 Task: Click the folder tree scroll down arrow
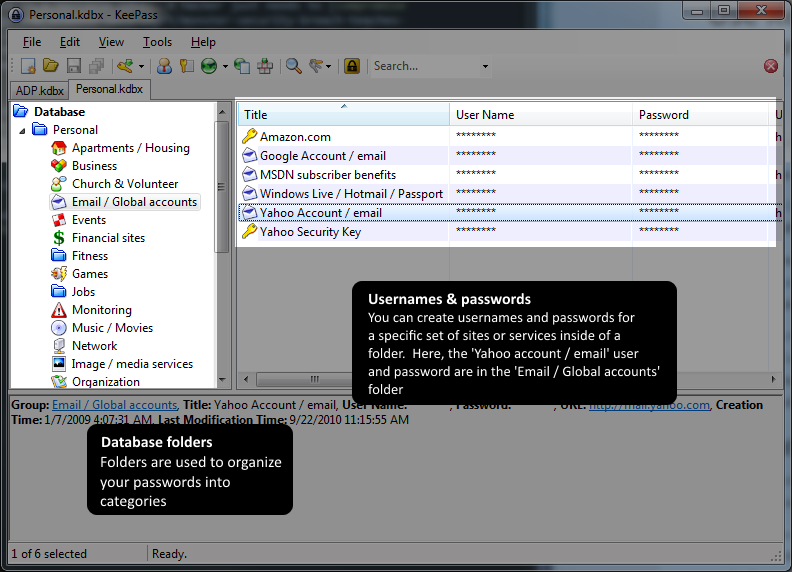point(222,379)
